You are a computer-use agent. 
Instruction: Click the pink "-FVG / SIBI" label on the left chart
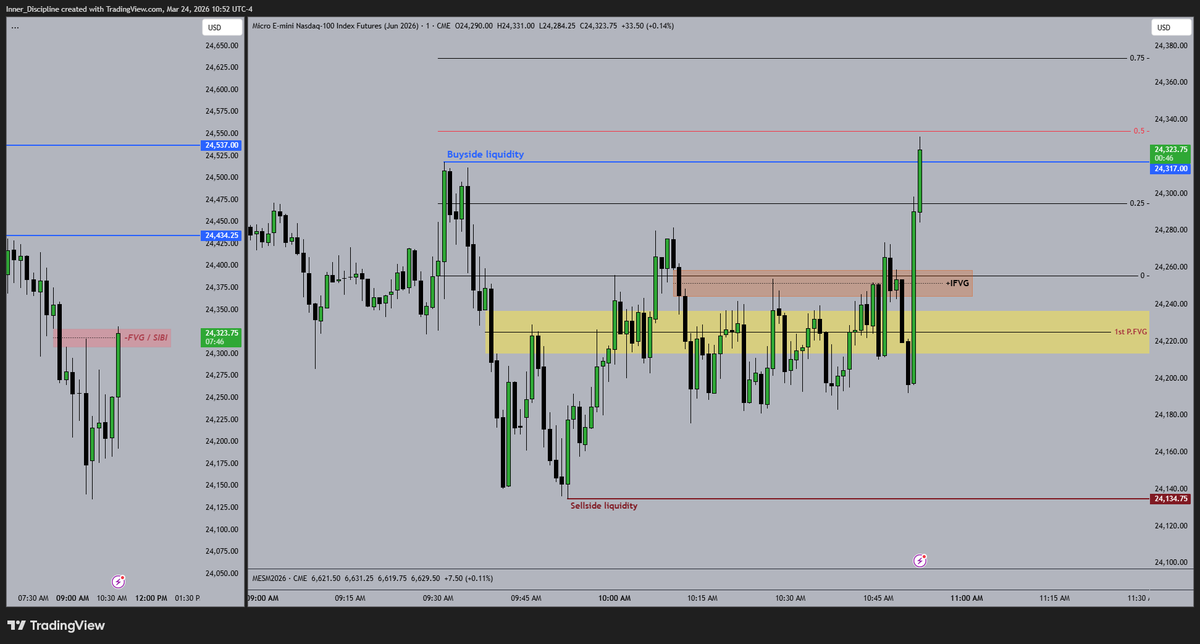click(147, 337)
